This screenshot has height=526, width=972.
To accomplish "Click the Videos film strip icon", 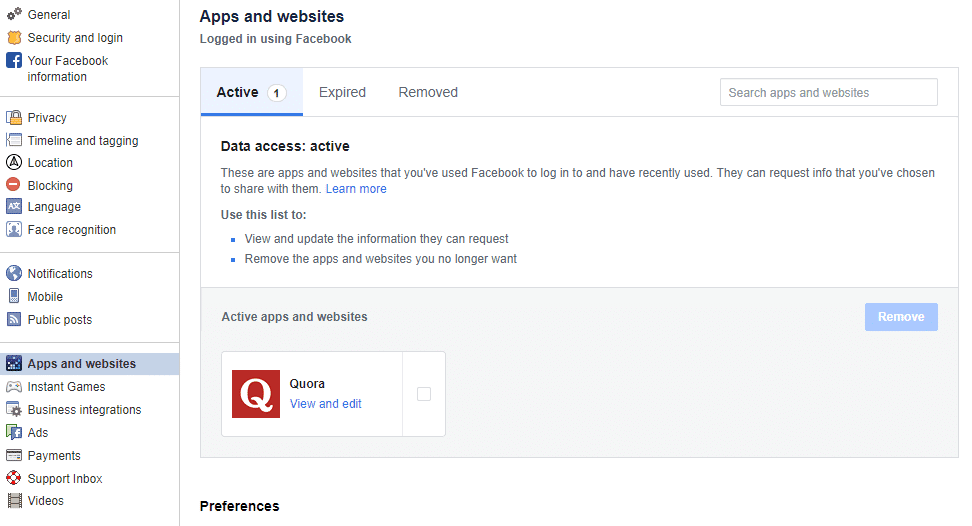I will (x=14, y=501).
